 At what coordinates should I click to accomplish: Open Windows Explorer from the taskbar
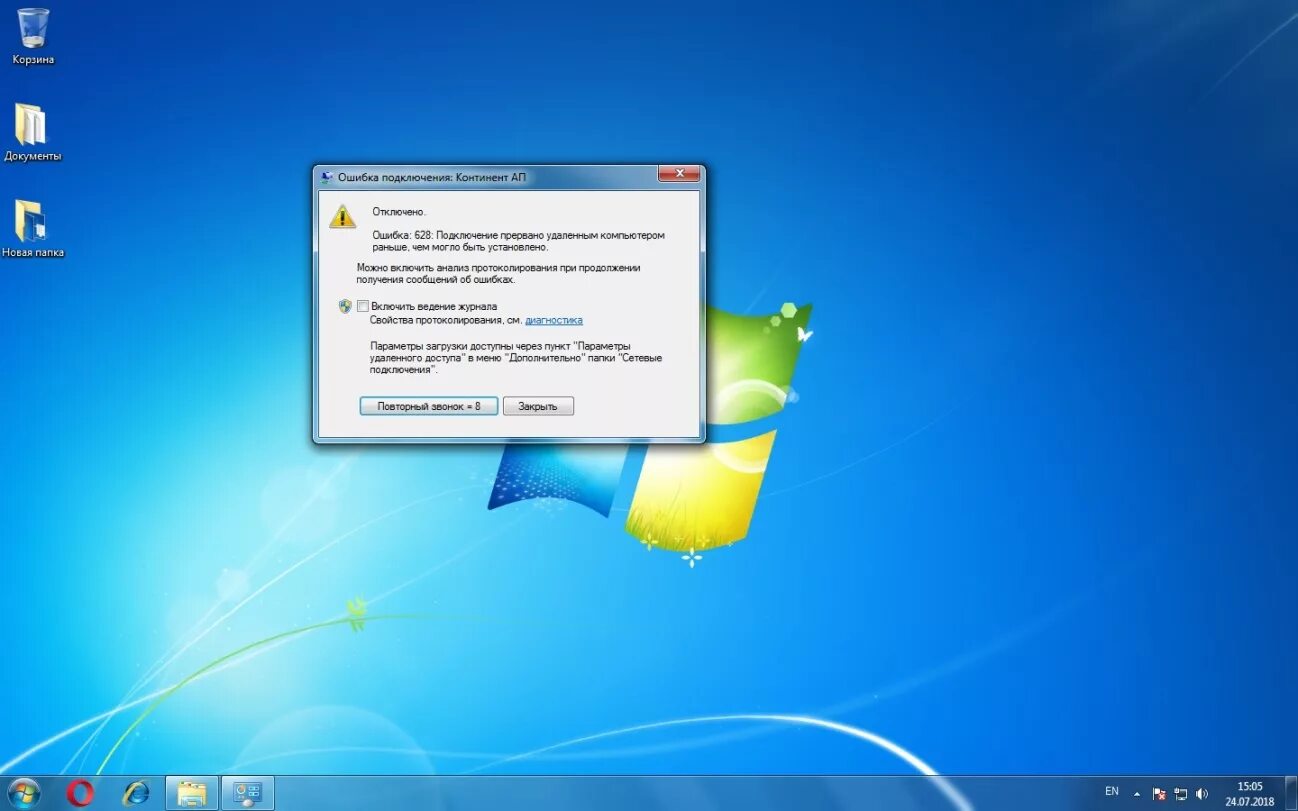point(191,793)
